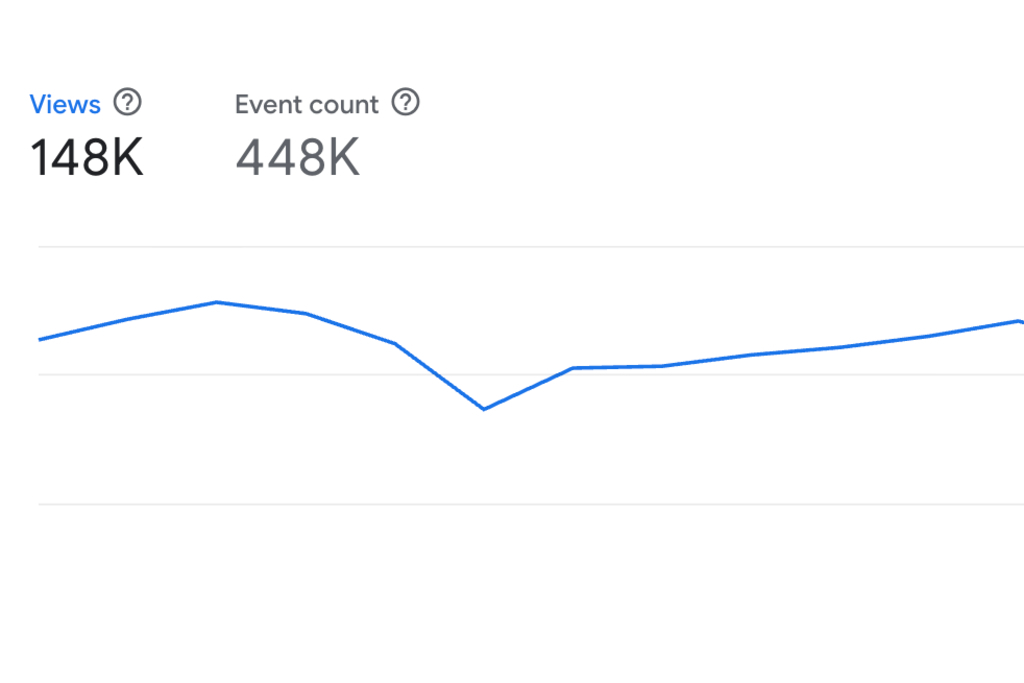This screenshot has height=683, width=1024.
Task: Select the Views metric tab label
Action: pyautogui.click(x=65, y=104)
